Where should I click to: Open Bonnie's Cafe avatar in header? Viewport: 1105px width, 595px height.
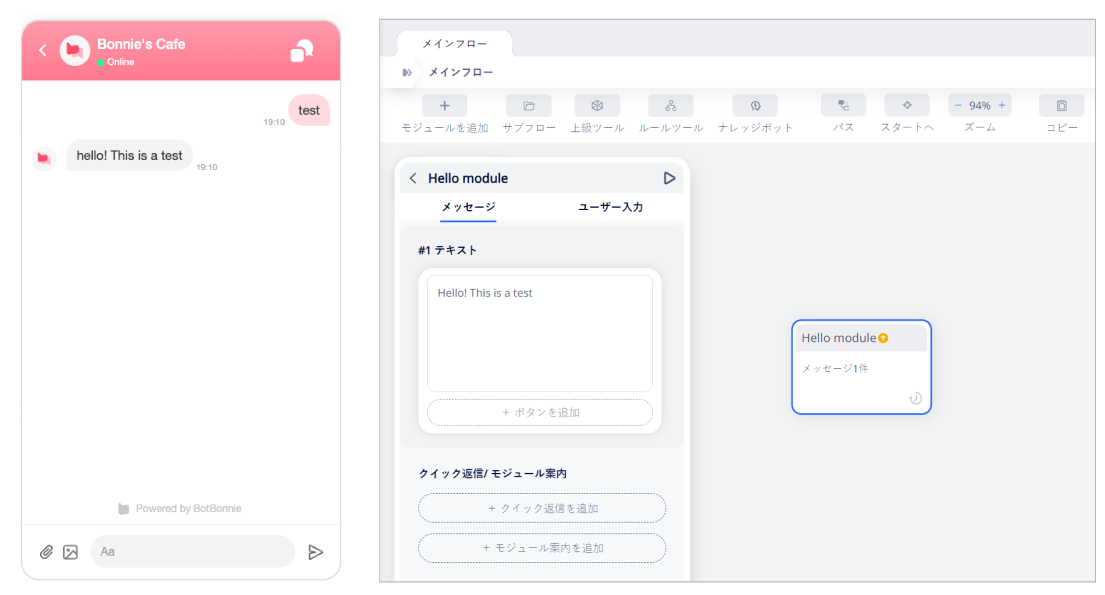point(74,50)
